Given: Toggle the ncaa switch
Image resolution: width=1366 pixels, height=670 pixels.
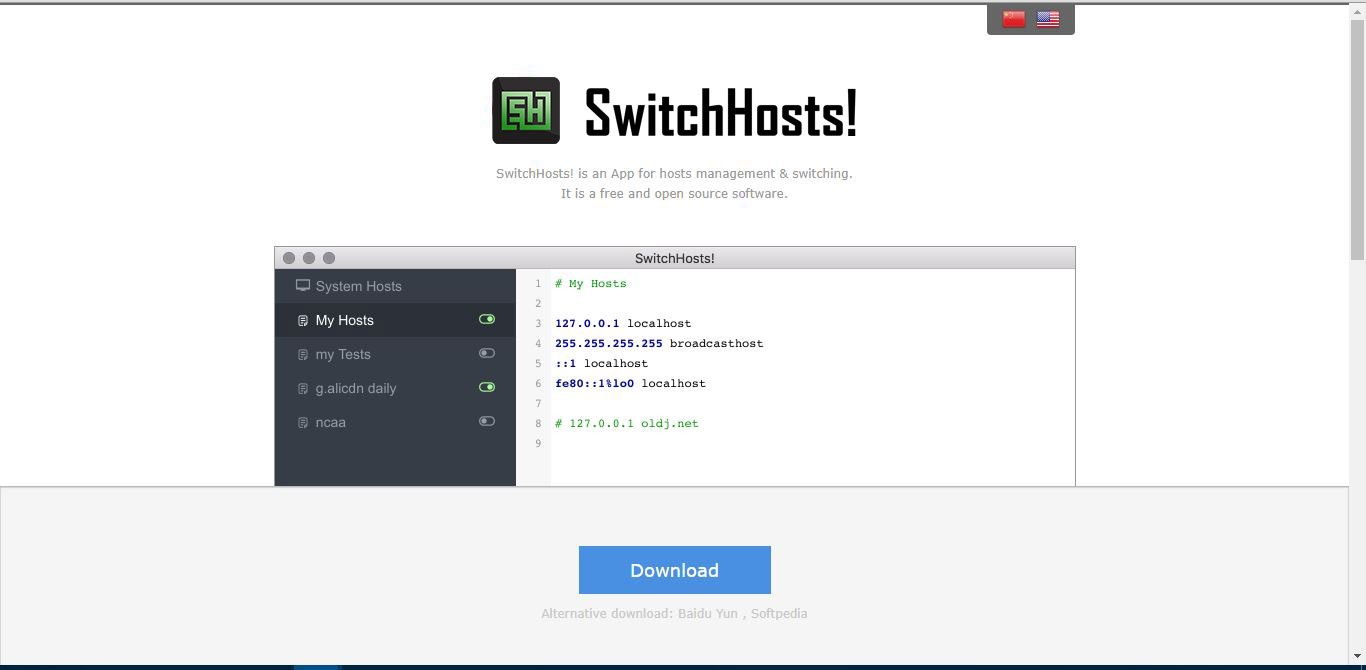Looking at the screenshot, I should click(x=487, y=421).
